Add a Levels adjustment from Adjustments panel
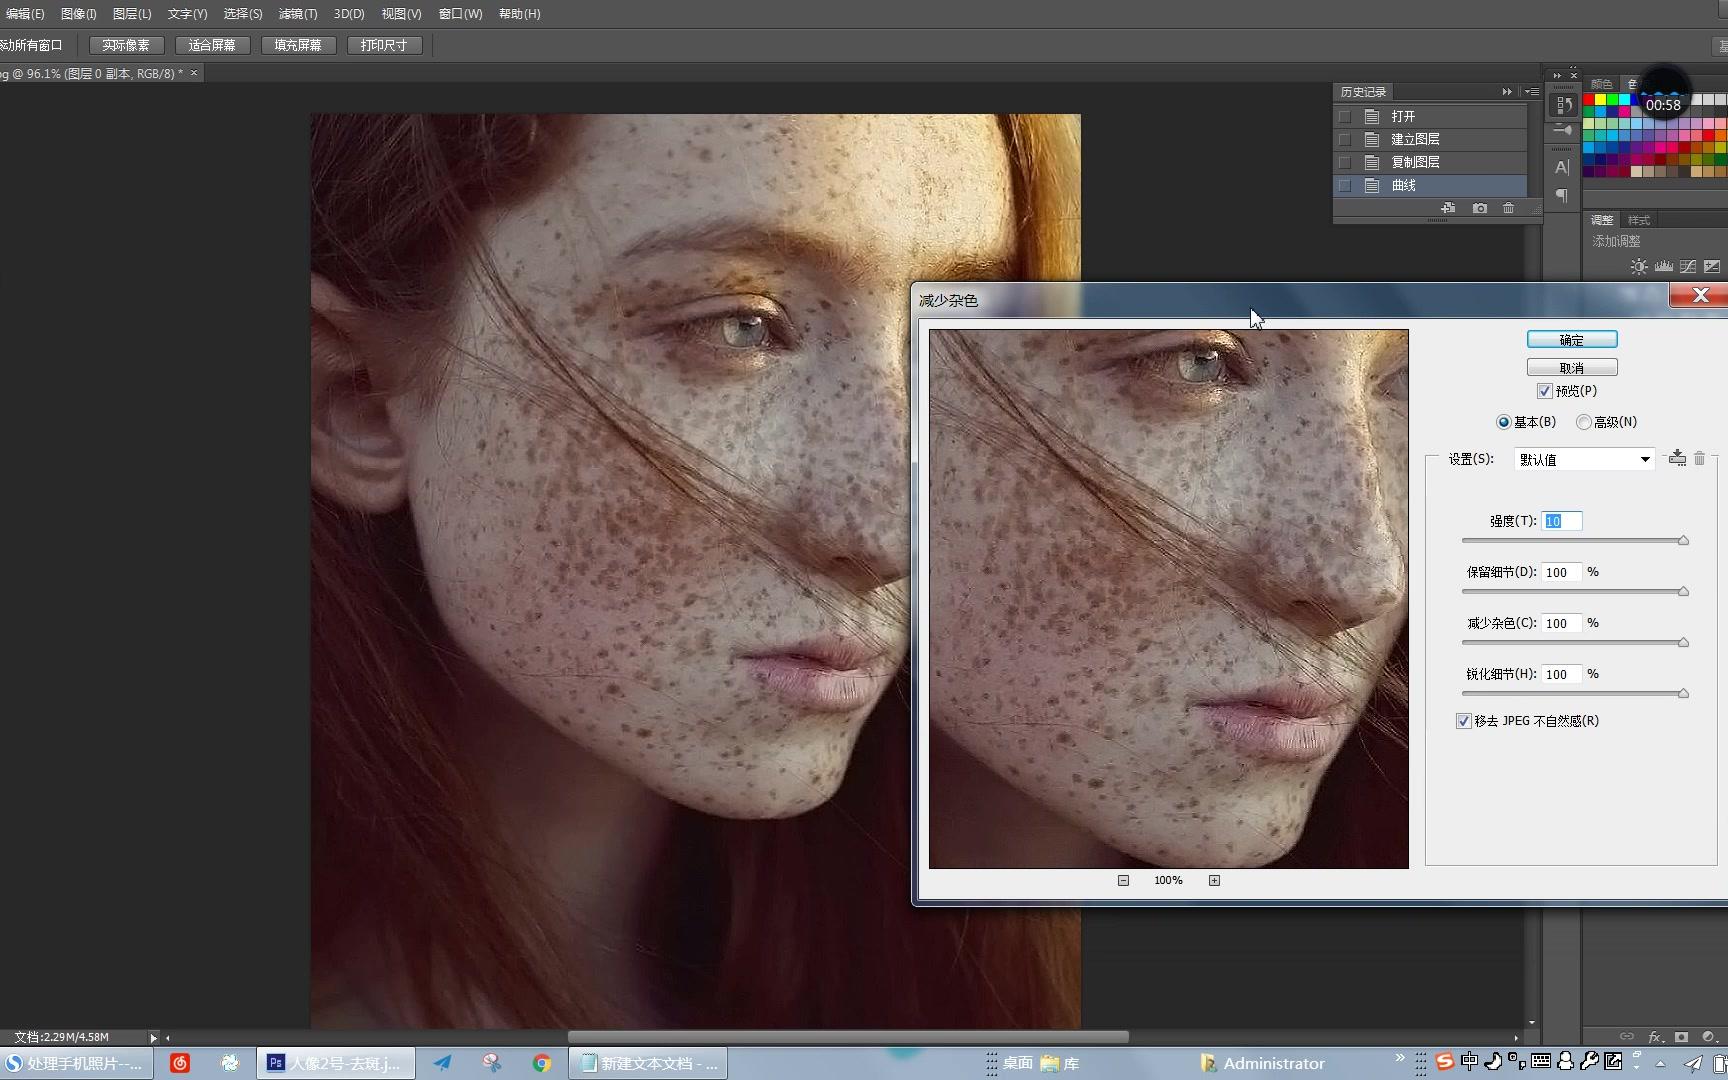Screen dimensions: 1728x1080 coord(1664,267)
